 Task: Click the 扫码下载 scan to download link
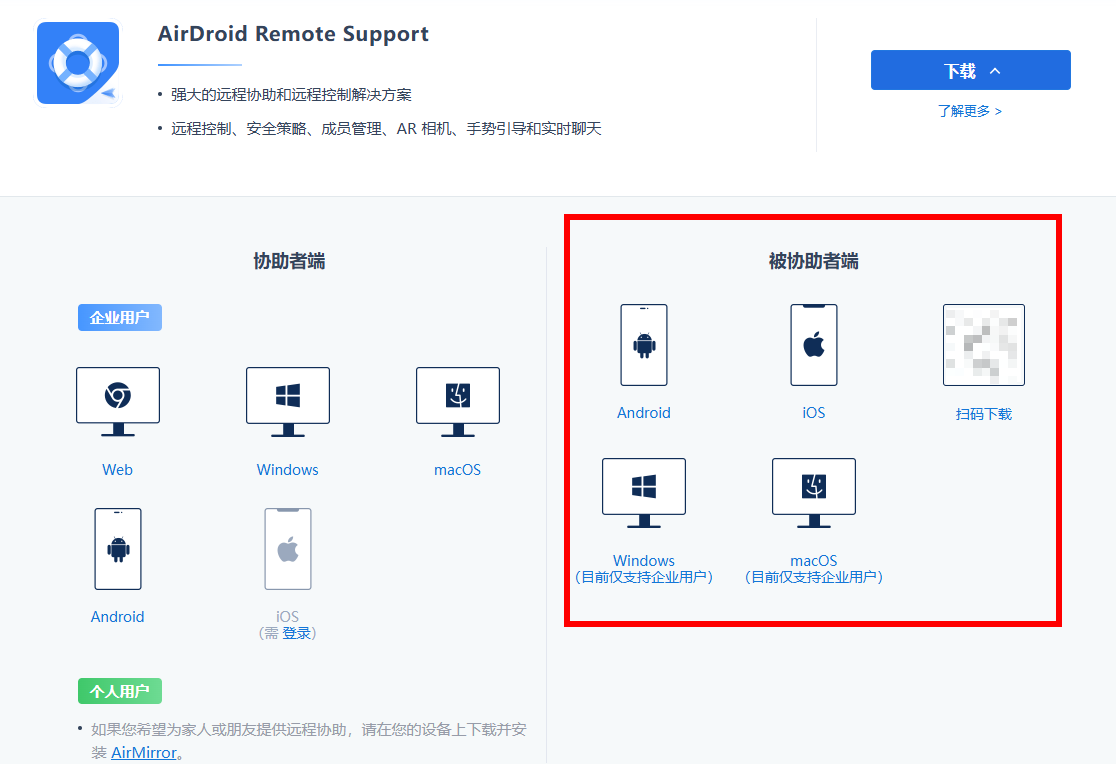(x=984, y=414)
